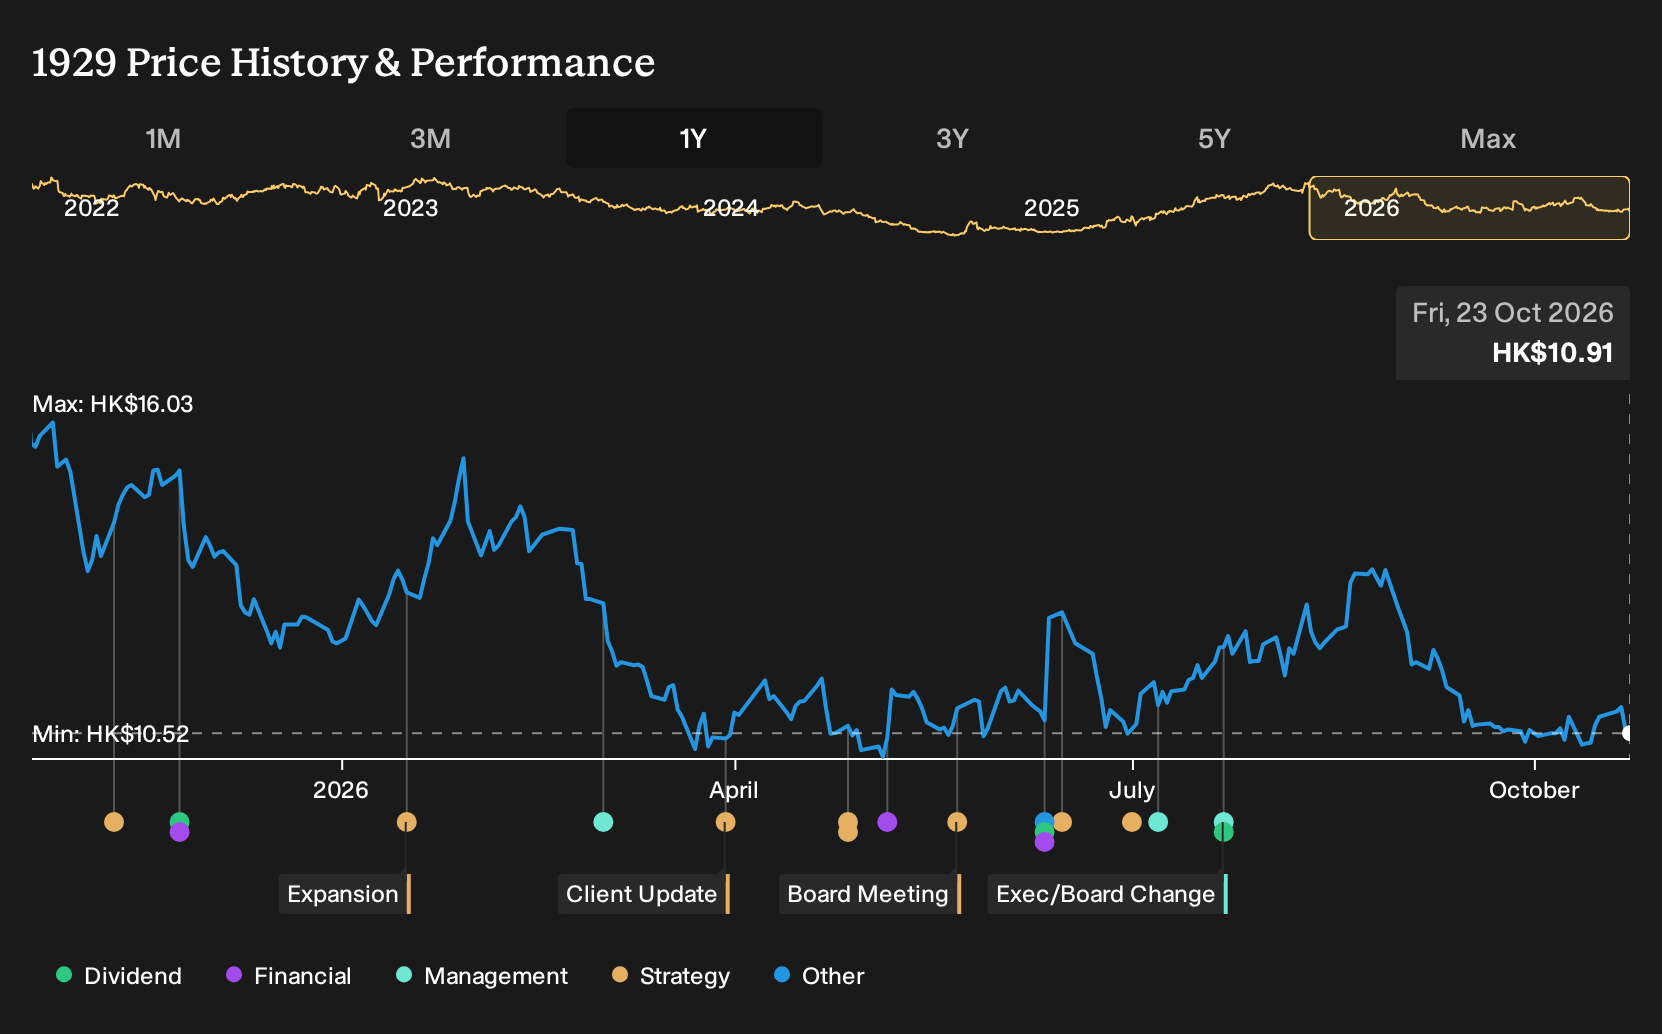The width and height of the screenshot is (1662, 1034).
Task: Click the Strategy marker beneath April label
Action: pyautogui.click(x=725, y=822)
